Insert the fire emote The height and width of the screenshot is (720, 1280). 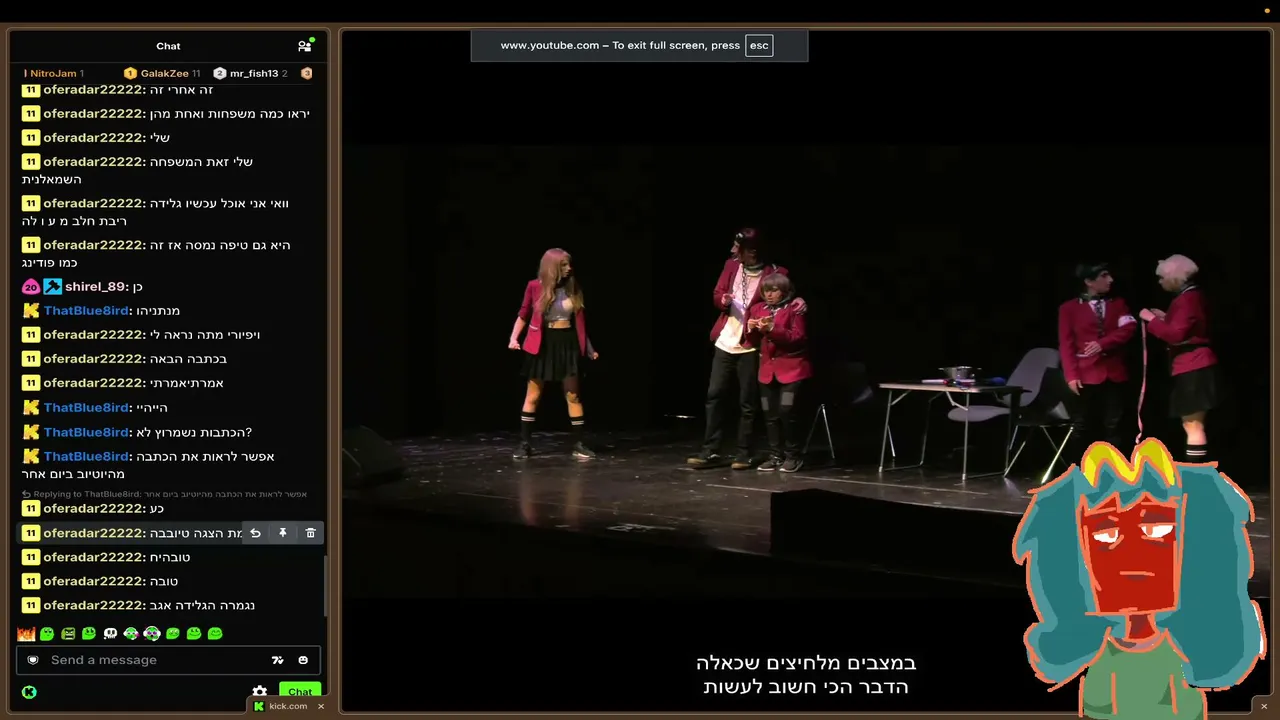click(26, 633)
